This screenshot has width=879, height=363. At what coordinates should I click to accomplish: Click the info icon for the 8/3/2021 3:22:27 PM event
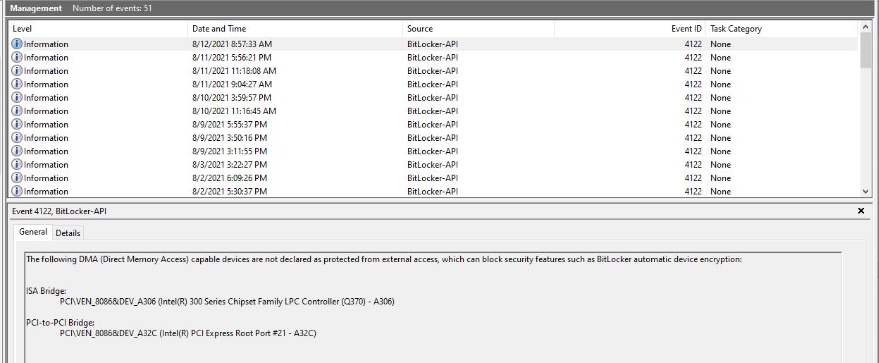pyautogui.click(x=17, y=165)
